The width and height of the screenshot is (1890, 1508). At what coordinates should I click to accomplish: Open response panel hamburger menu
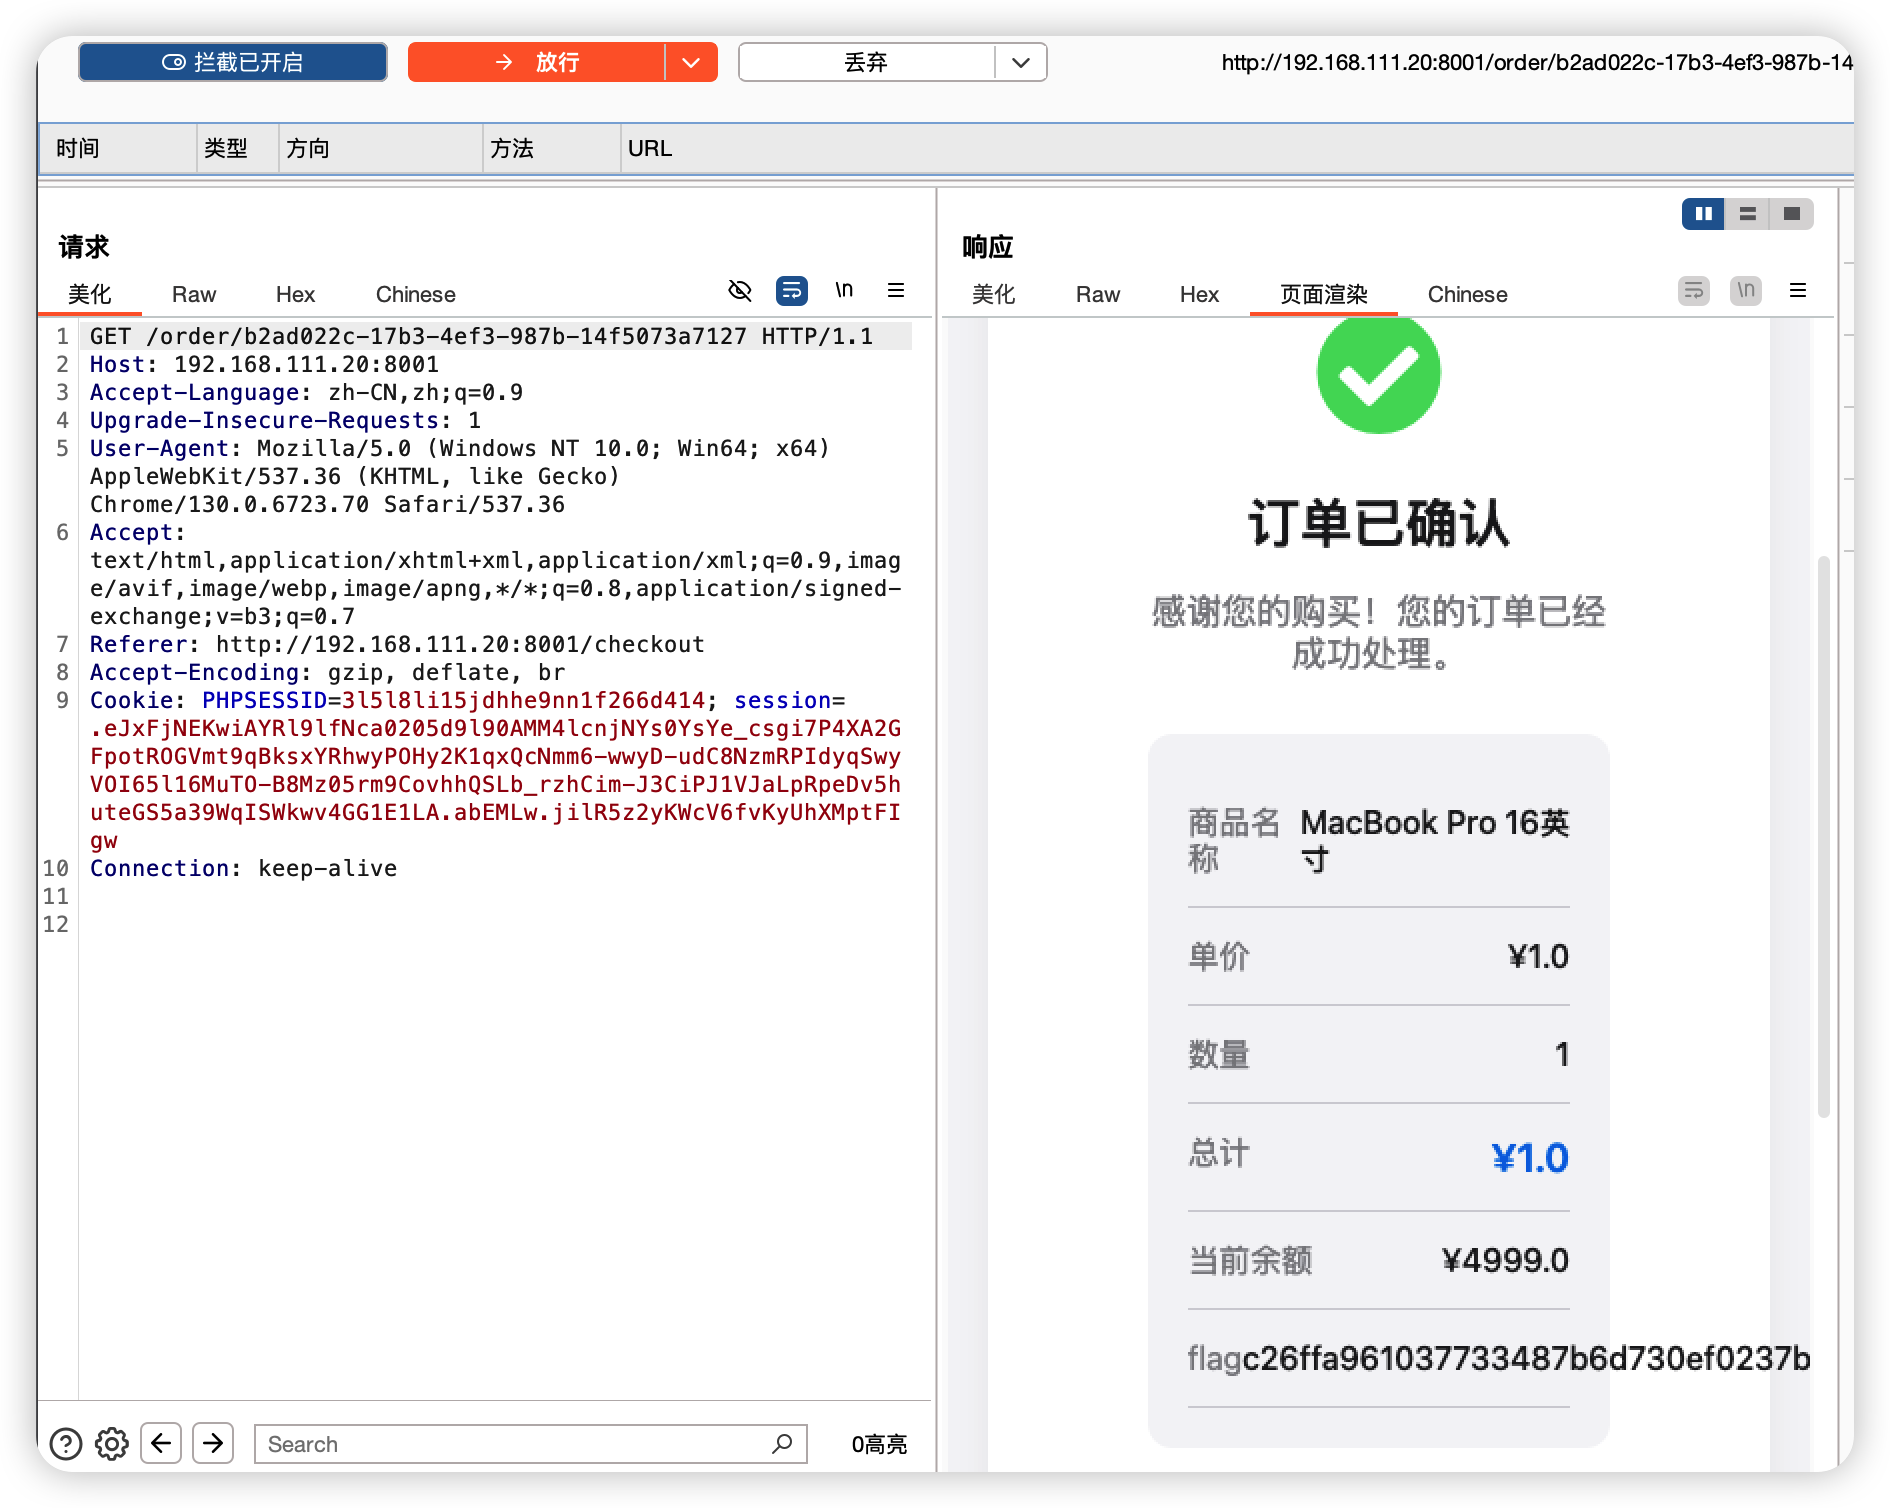[1798, 291]
